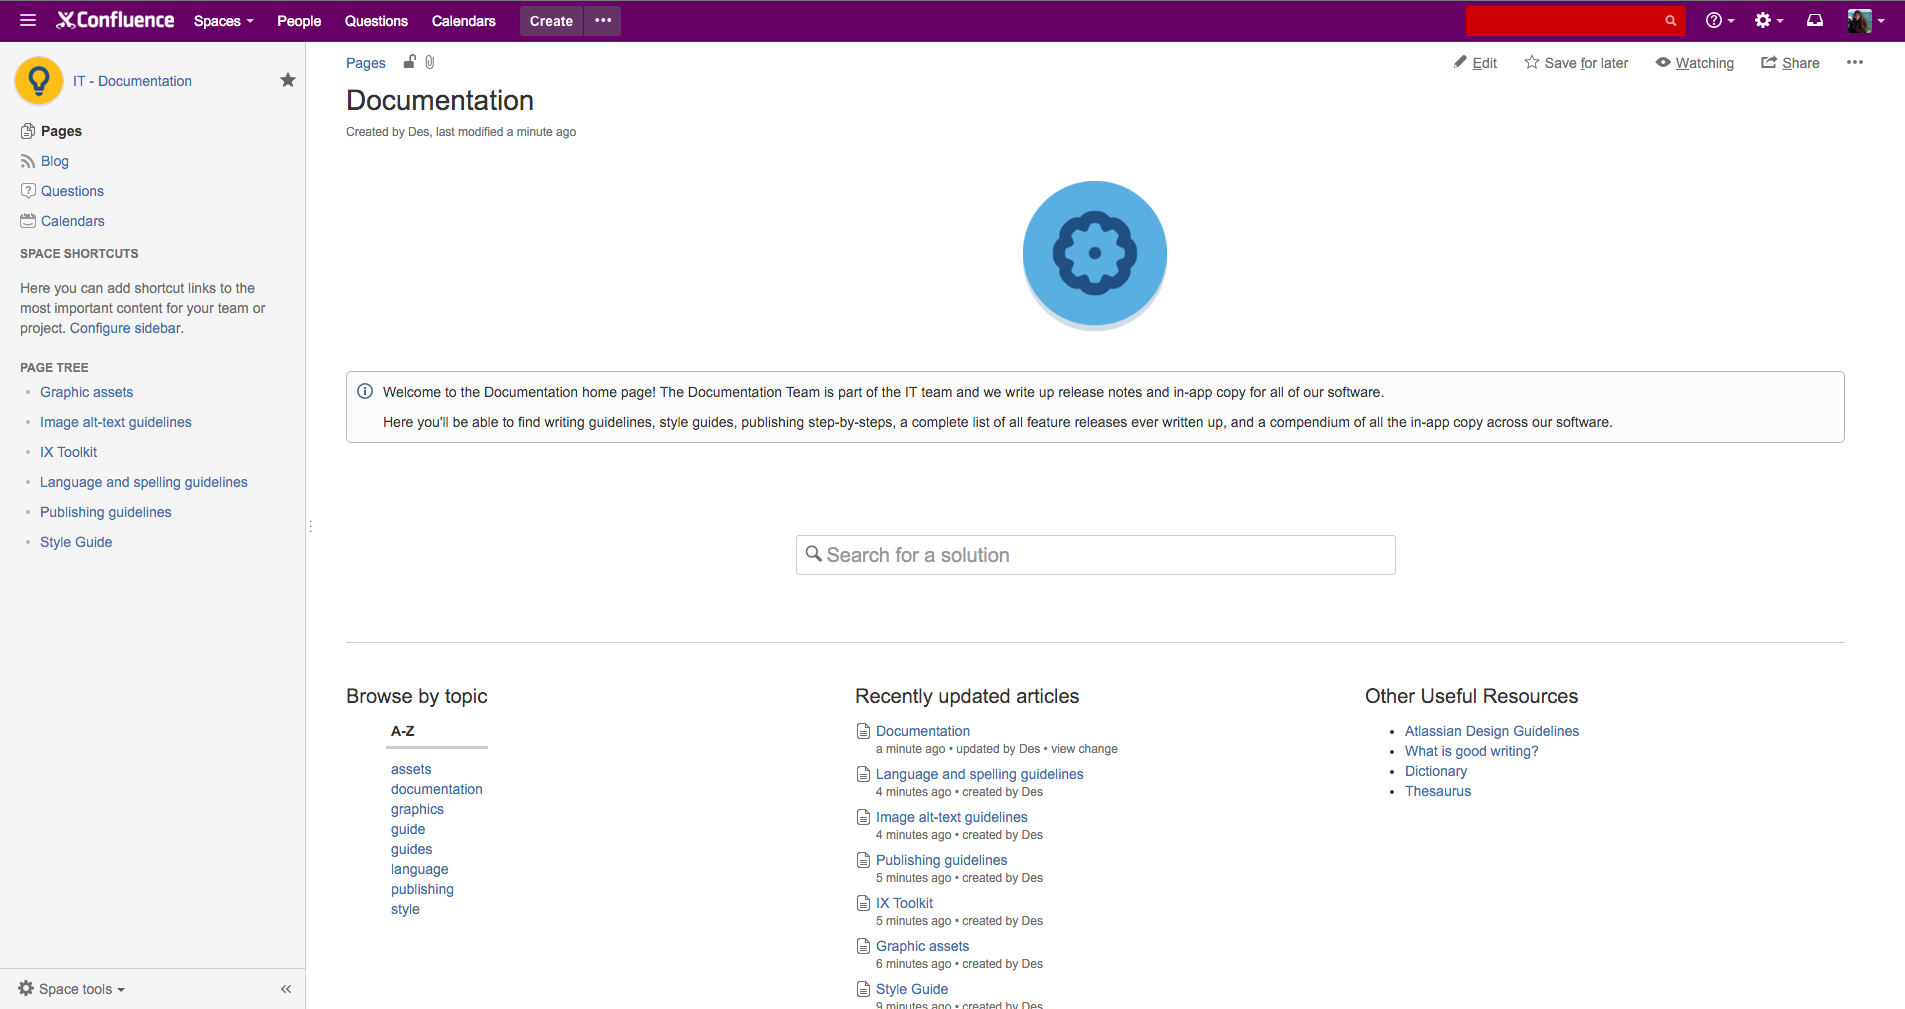Click the lightbulb space logo
This screenshot has height=1009, width=1905.
(39, 81)
